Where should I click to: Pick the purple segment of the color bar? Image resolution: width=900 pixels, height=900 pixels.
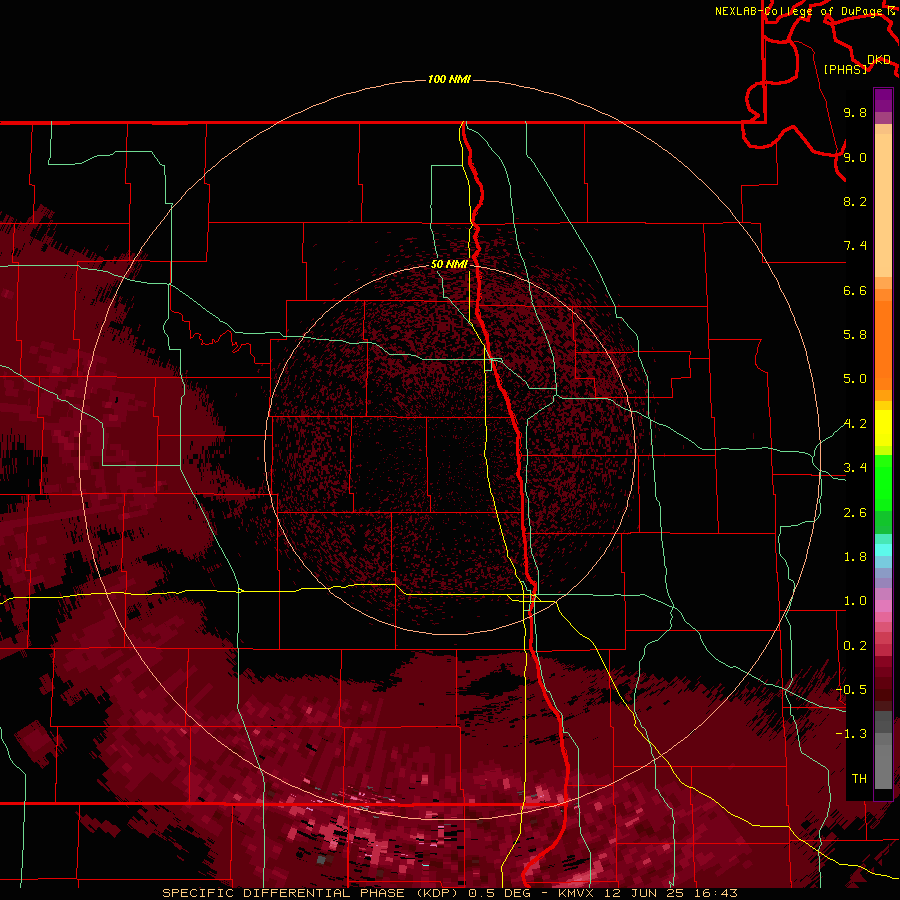click(883, 100)
